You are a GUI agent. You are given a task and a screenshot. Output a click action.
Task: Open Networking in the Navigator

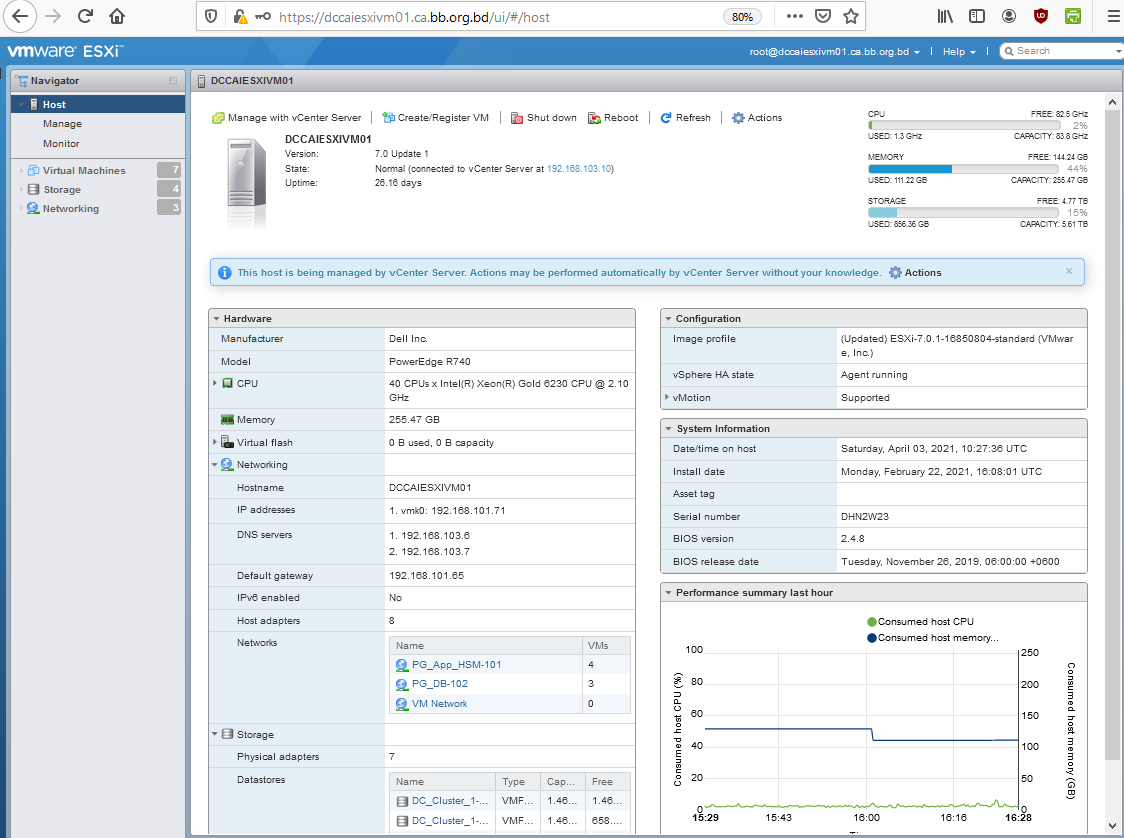[70, 208]
